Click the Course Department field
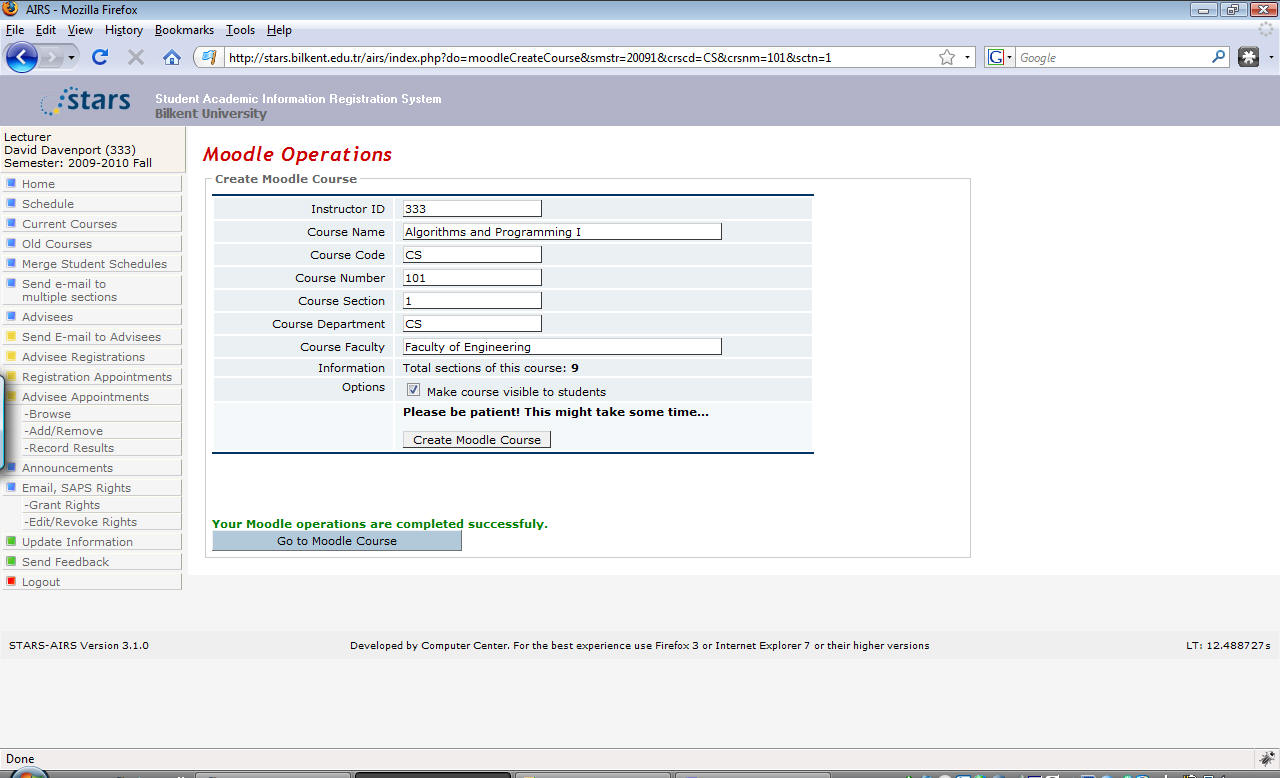 pyautogui.click(x=472, y=324)
